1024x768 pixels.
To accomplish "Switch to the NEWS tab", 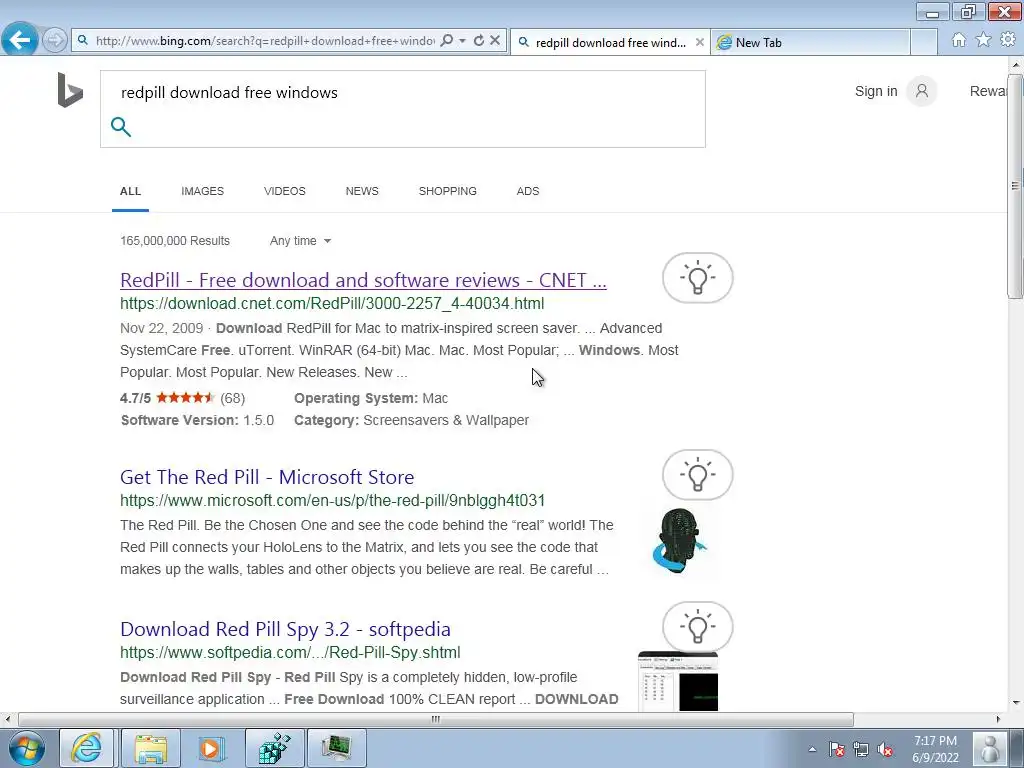I will 362,191.
